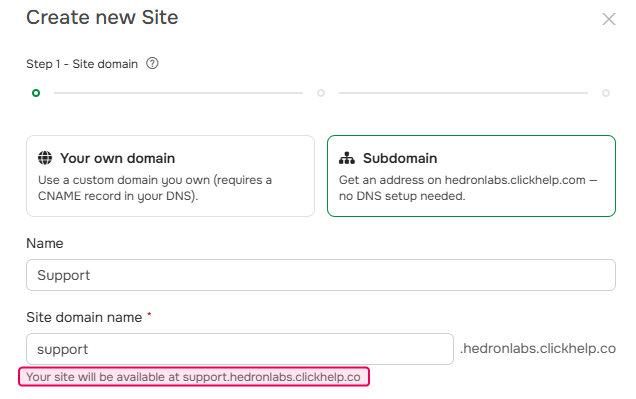Viewport: 636px width, 399px height.
Task: Click the third step indicator circle
Action: coord(606,93)
